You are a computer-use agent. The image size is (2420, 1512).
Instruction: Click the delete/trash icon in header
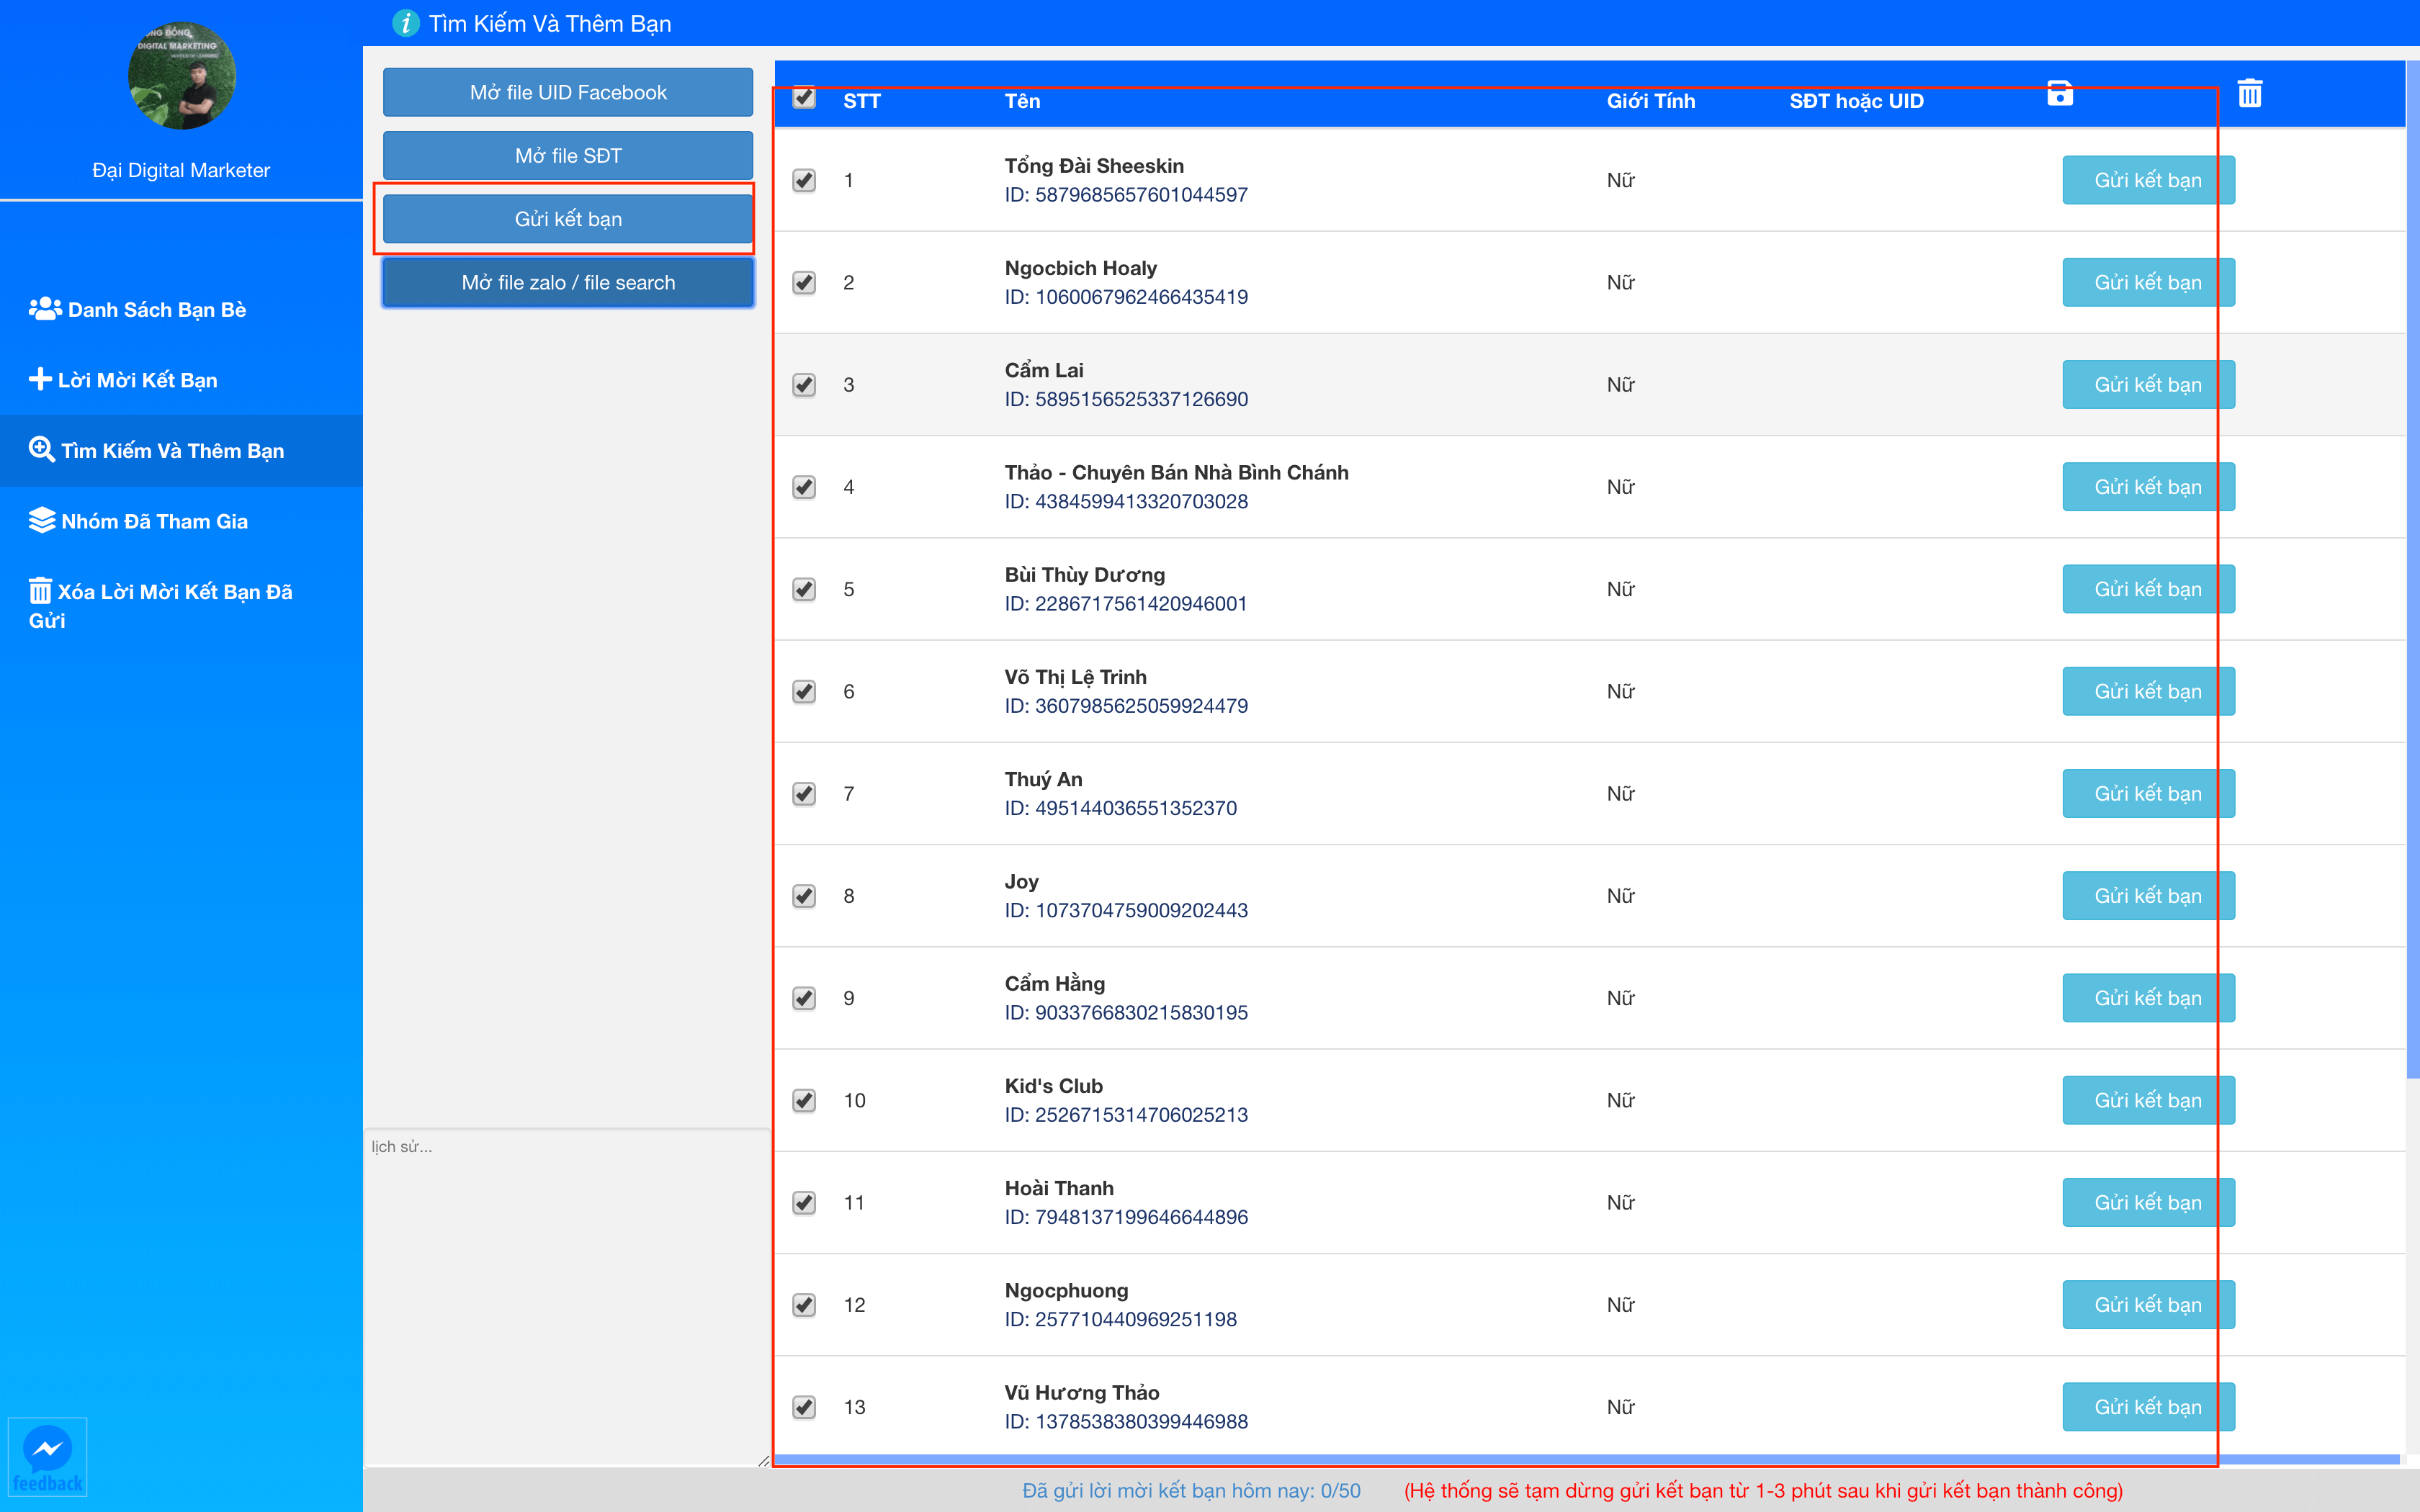pos(2249,94)
